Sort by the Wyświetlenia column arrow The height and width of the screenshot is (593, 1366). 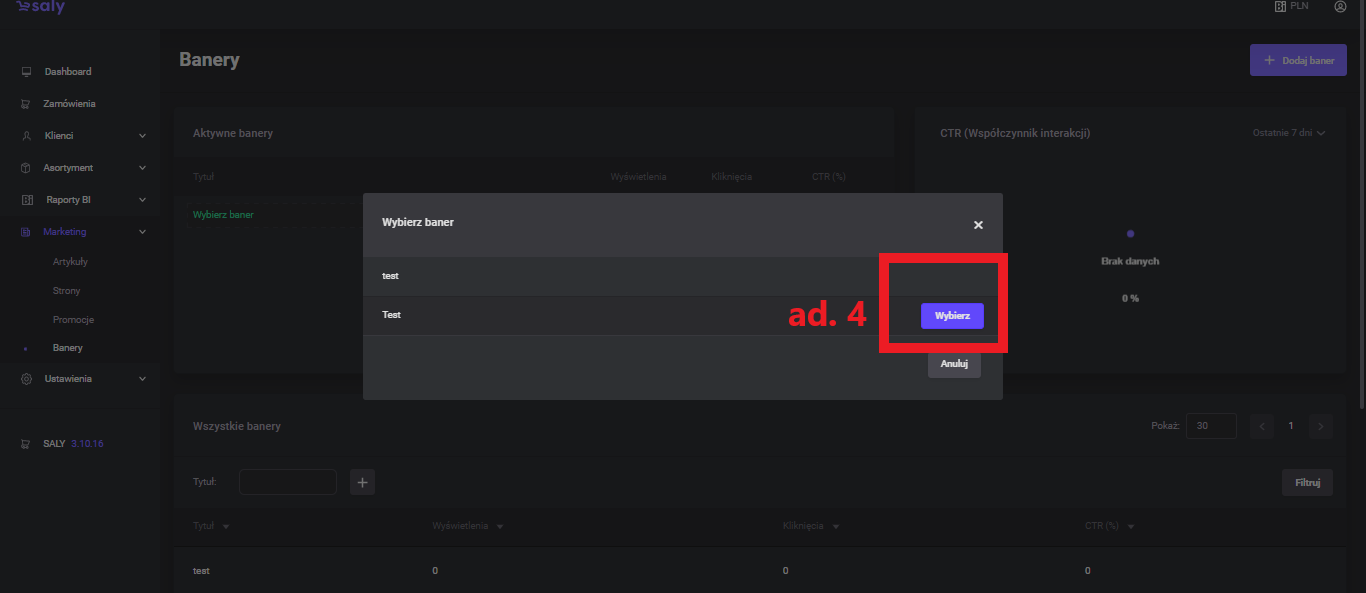click(x=499, y=527)
